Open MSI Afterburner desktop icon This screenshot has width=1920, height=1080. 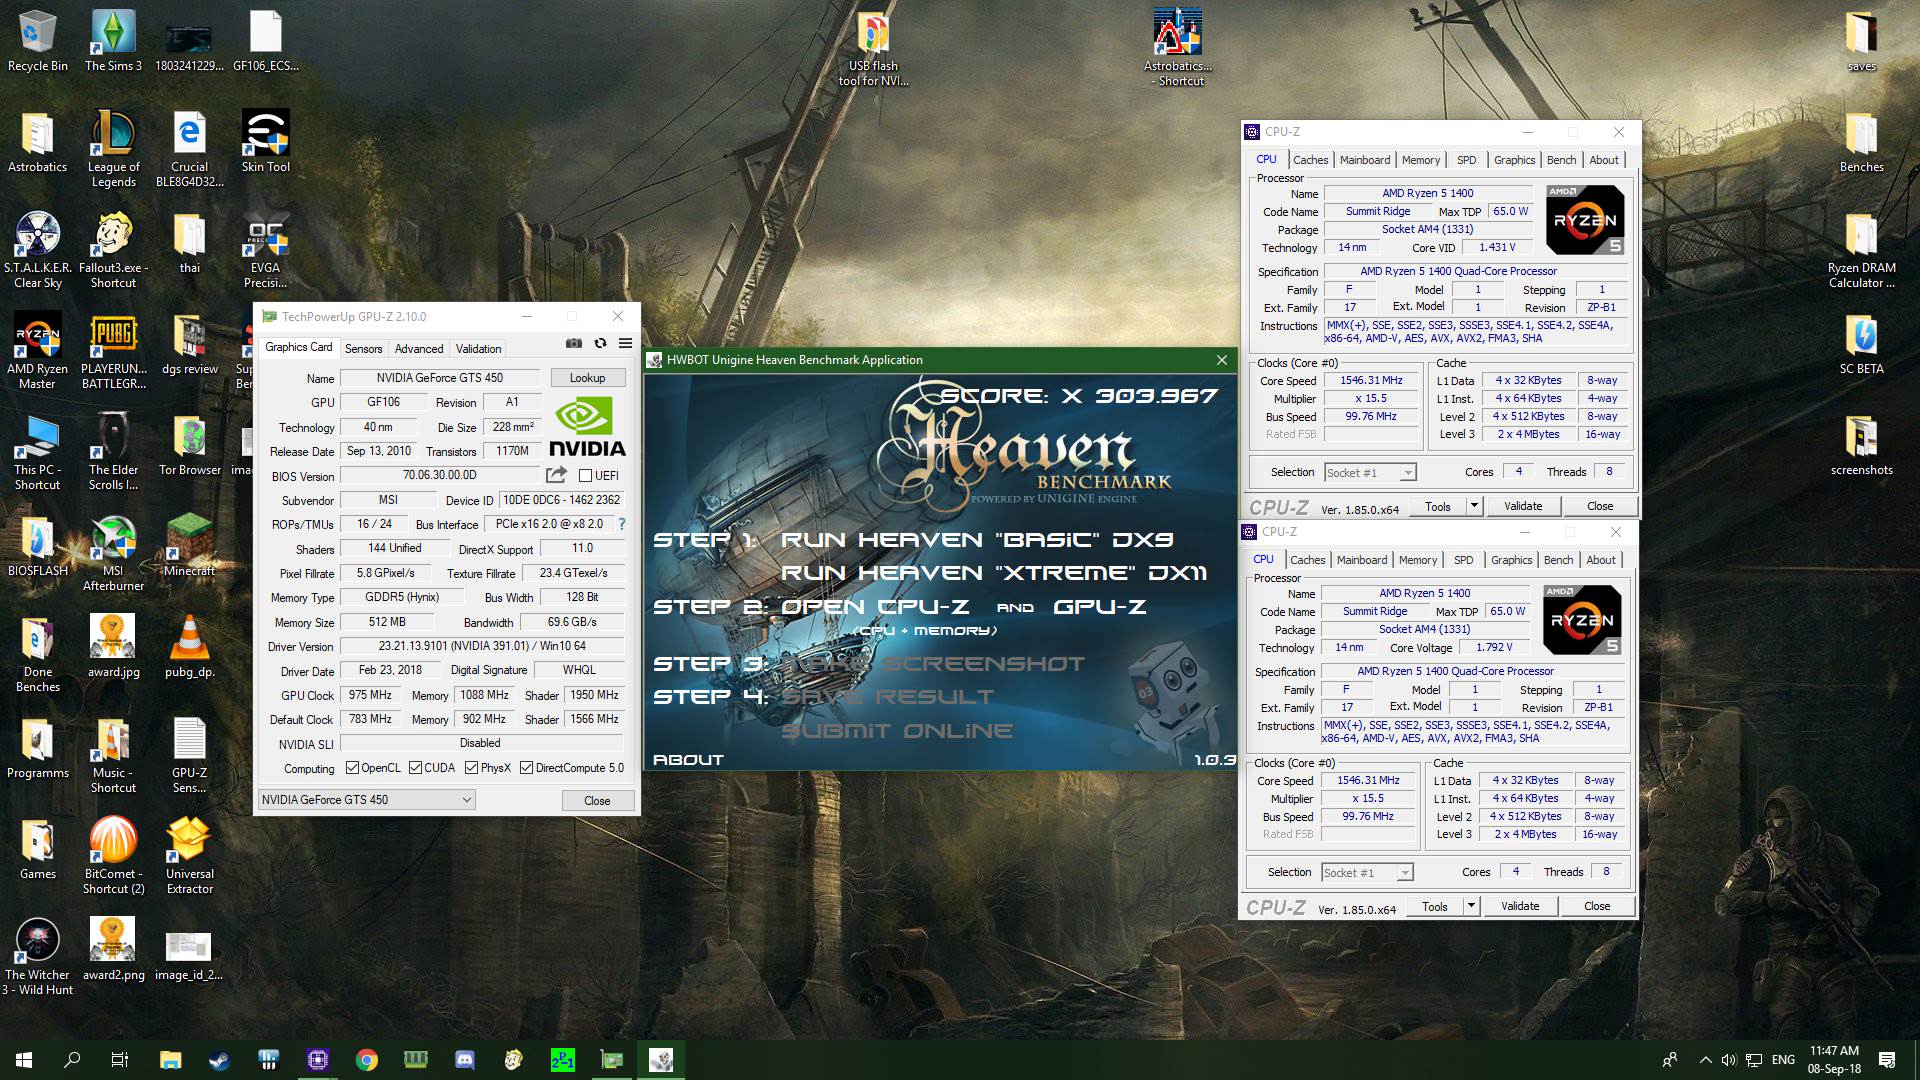click(x=113, y=553)
